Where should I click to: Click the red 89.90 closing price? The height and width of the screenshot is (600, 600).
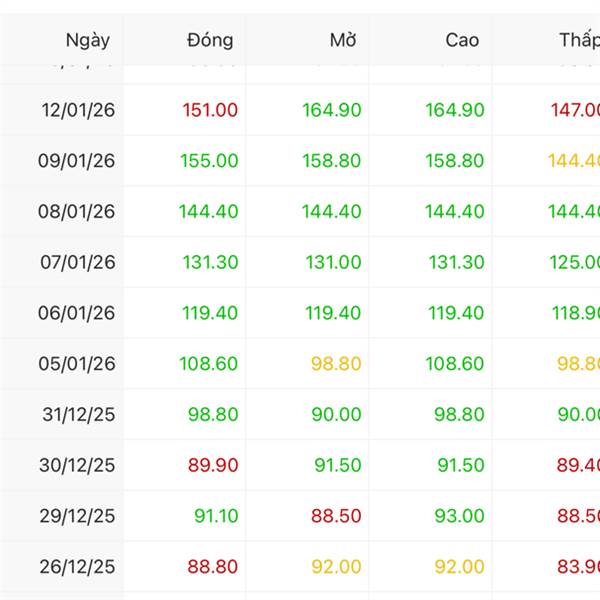(x=213, y=465)
